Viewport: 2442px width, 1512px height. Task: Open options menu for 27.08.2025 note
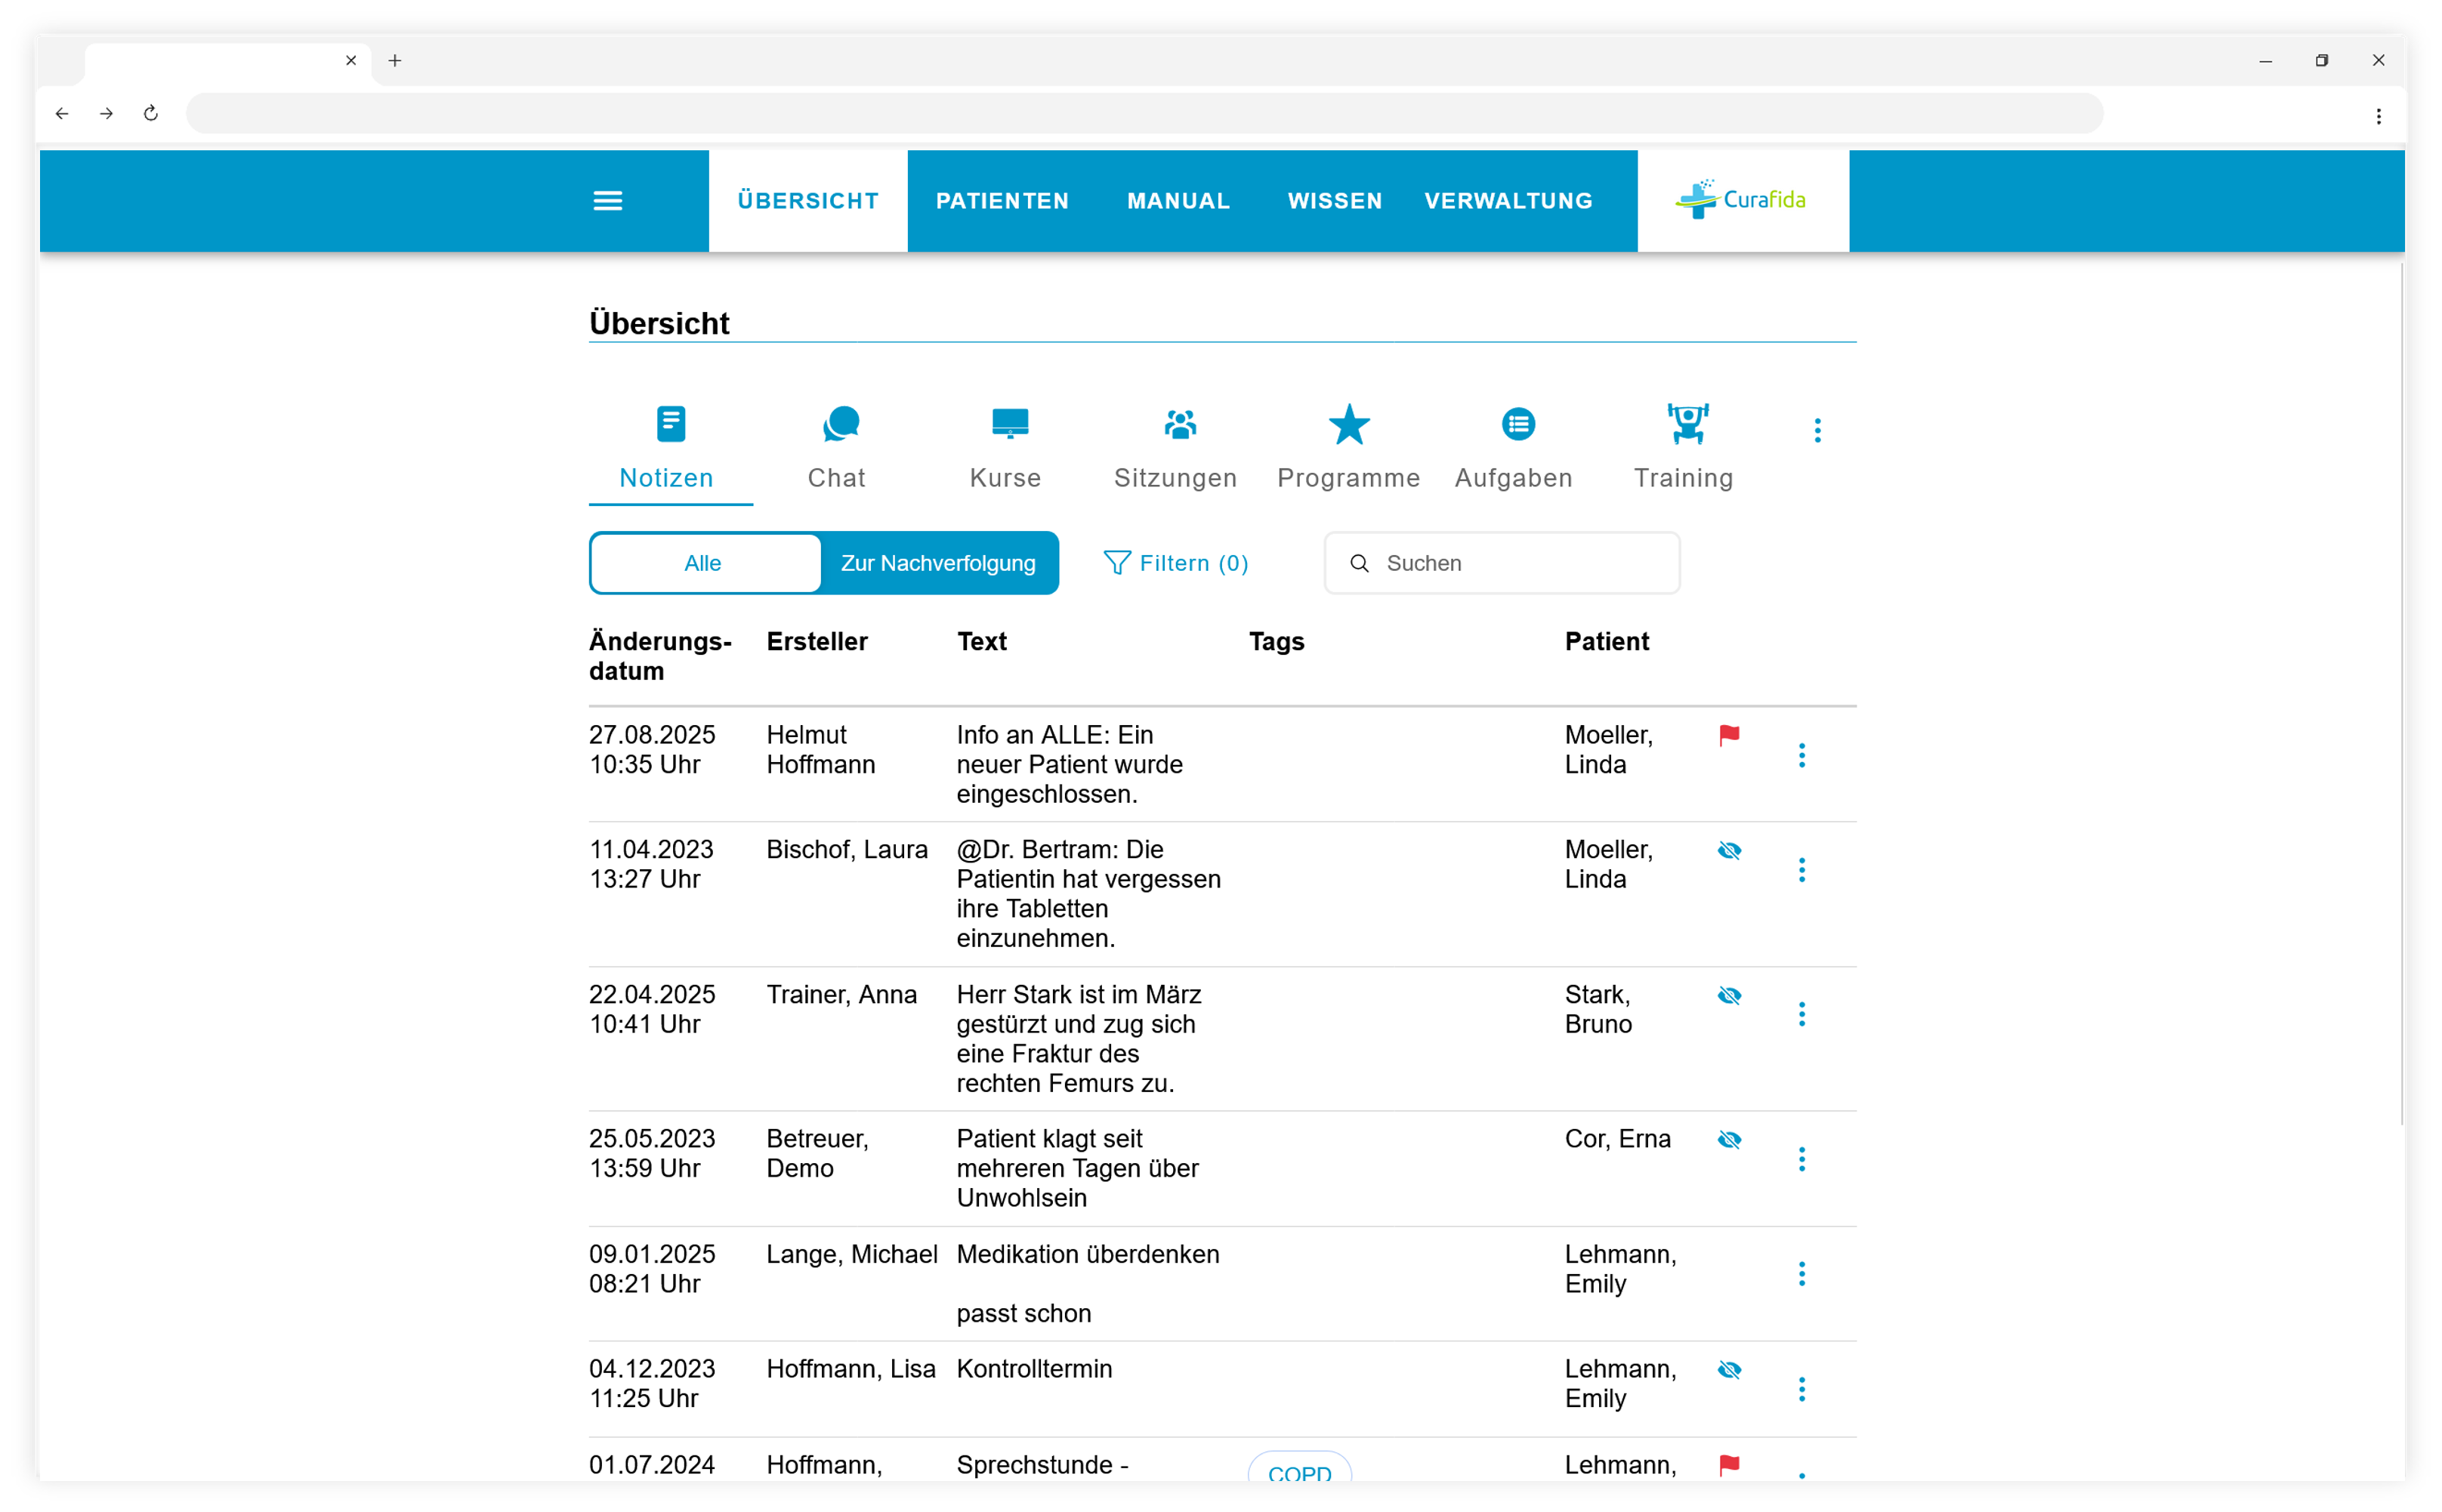(x=1802, y=756)
